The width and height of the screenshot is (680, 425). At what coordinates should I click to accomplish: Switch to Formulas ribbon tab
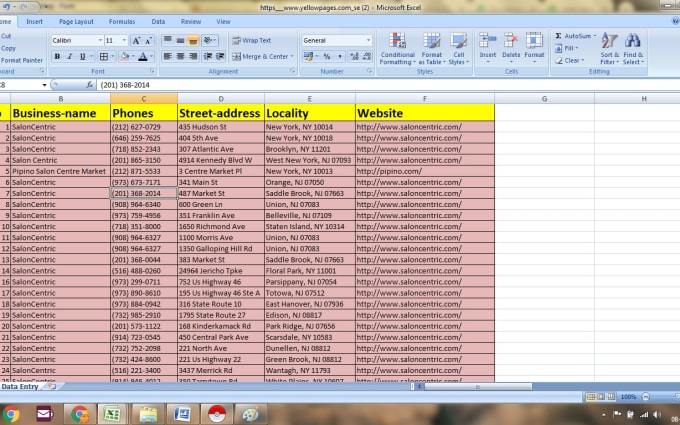tap(122, 21)
